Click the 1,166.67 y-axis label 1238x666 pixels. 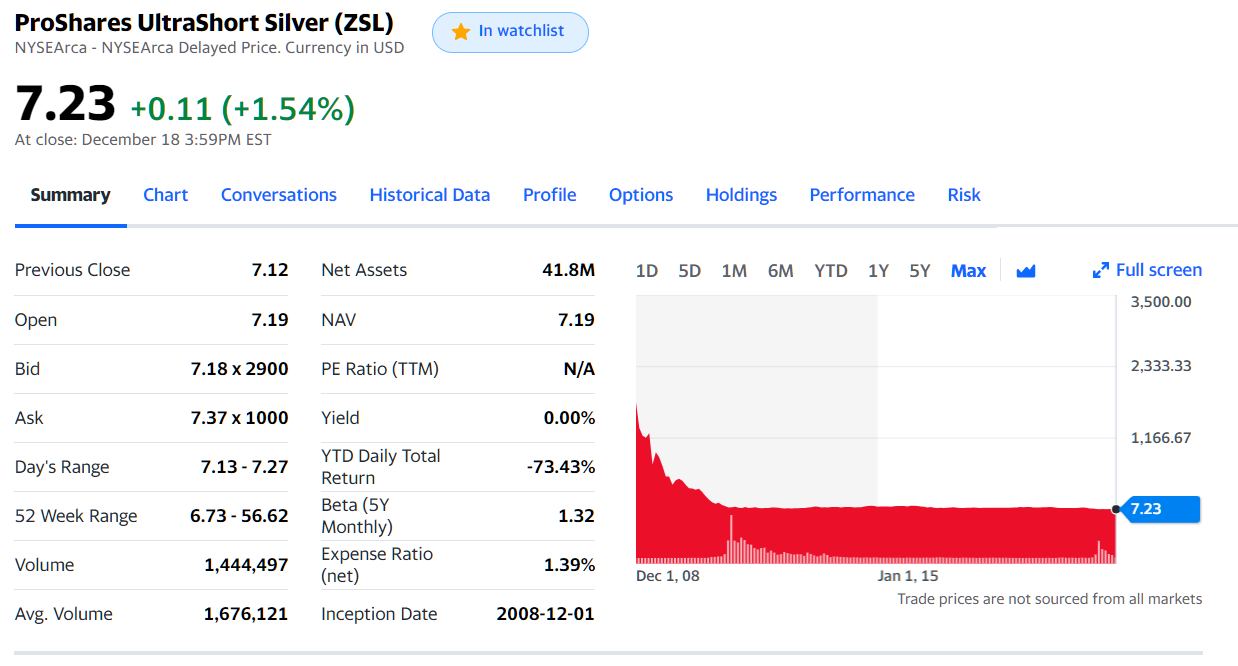[x=1161, y=438]
